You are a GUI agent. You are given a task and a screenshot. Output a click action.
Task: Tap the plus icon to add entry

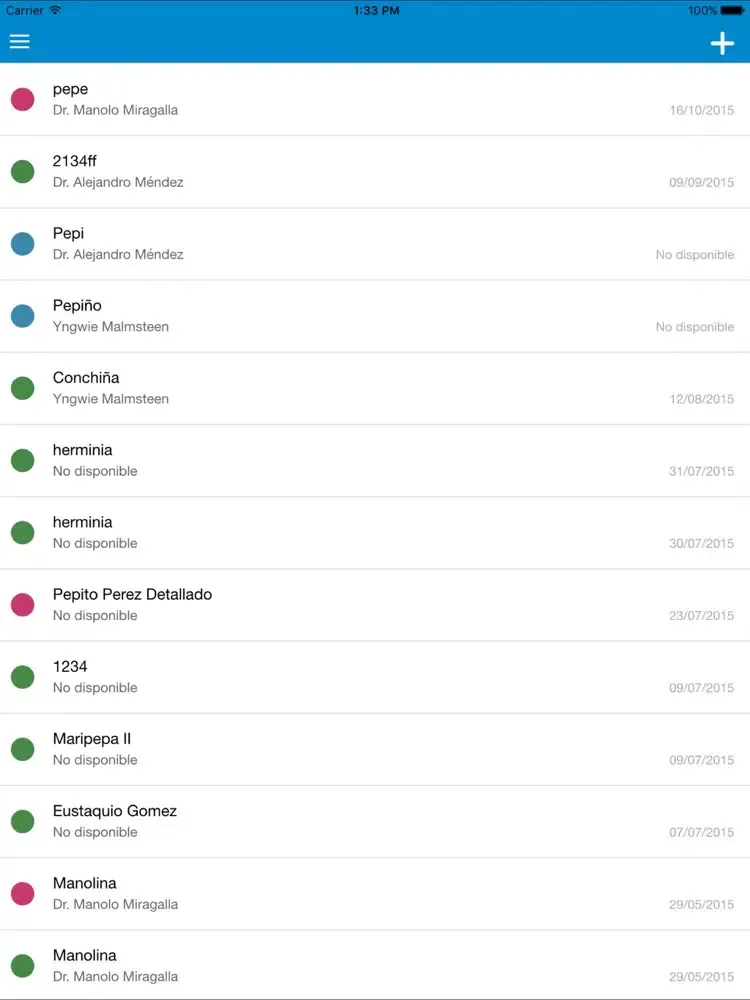[x=722, y=43]
